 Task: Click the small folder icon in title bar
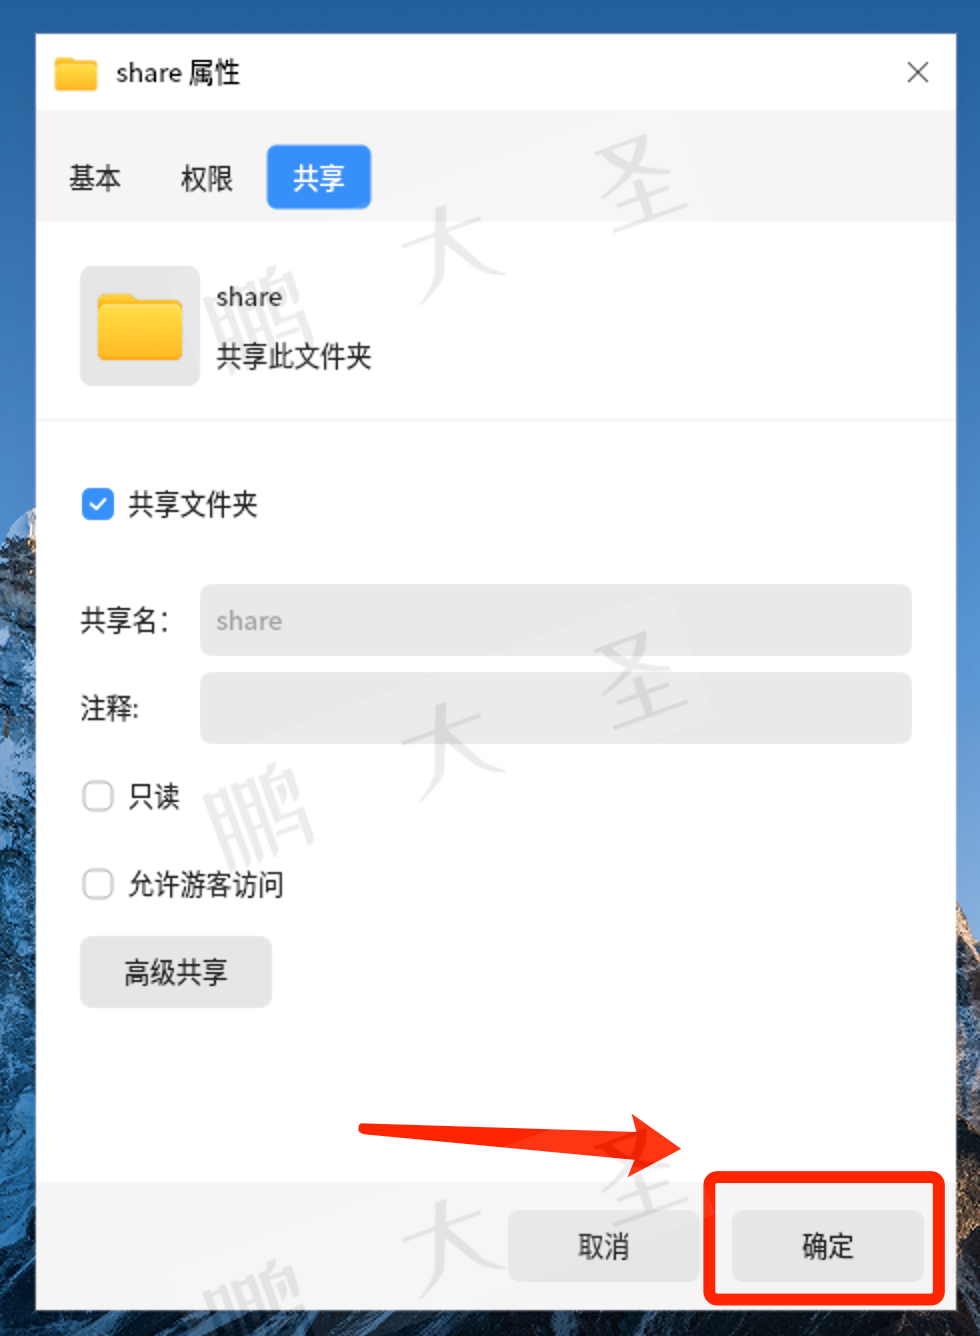point(76,73)
